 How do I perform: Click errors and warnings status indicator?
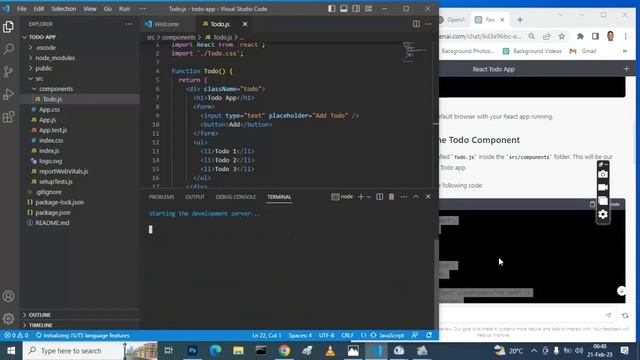point(16,336)
